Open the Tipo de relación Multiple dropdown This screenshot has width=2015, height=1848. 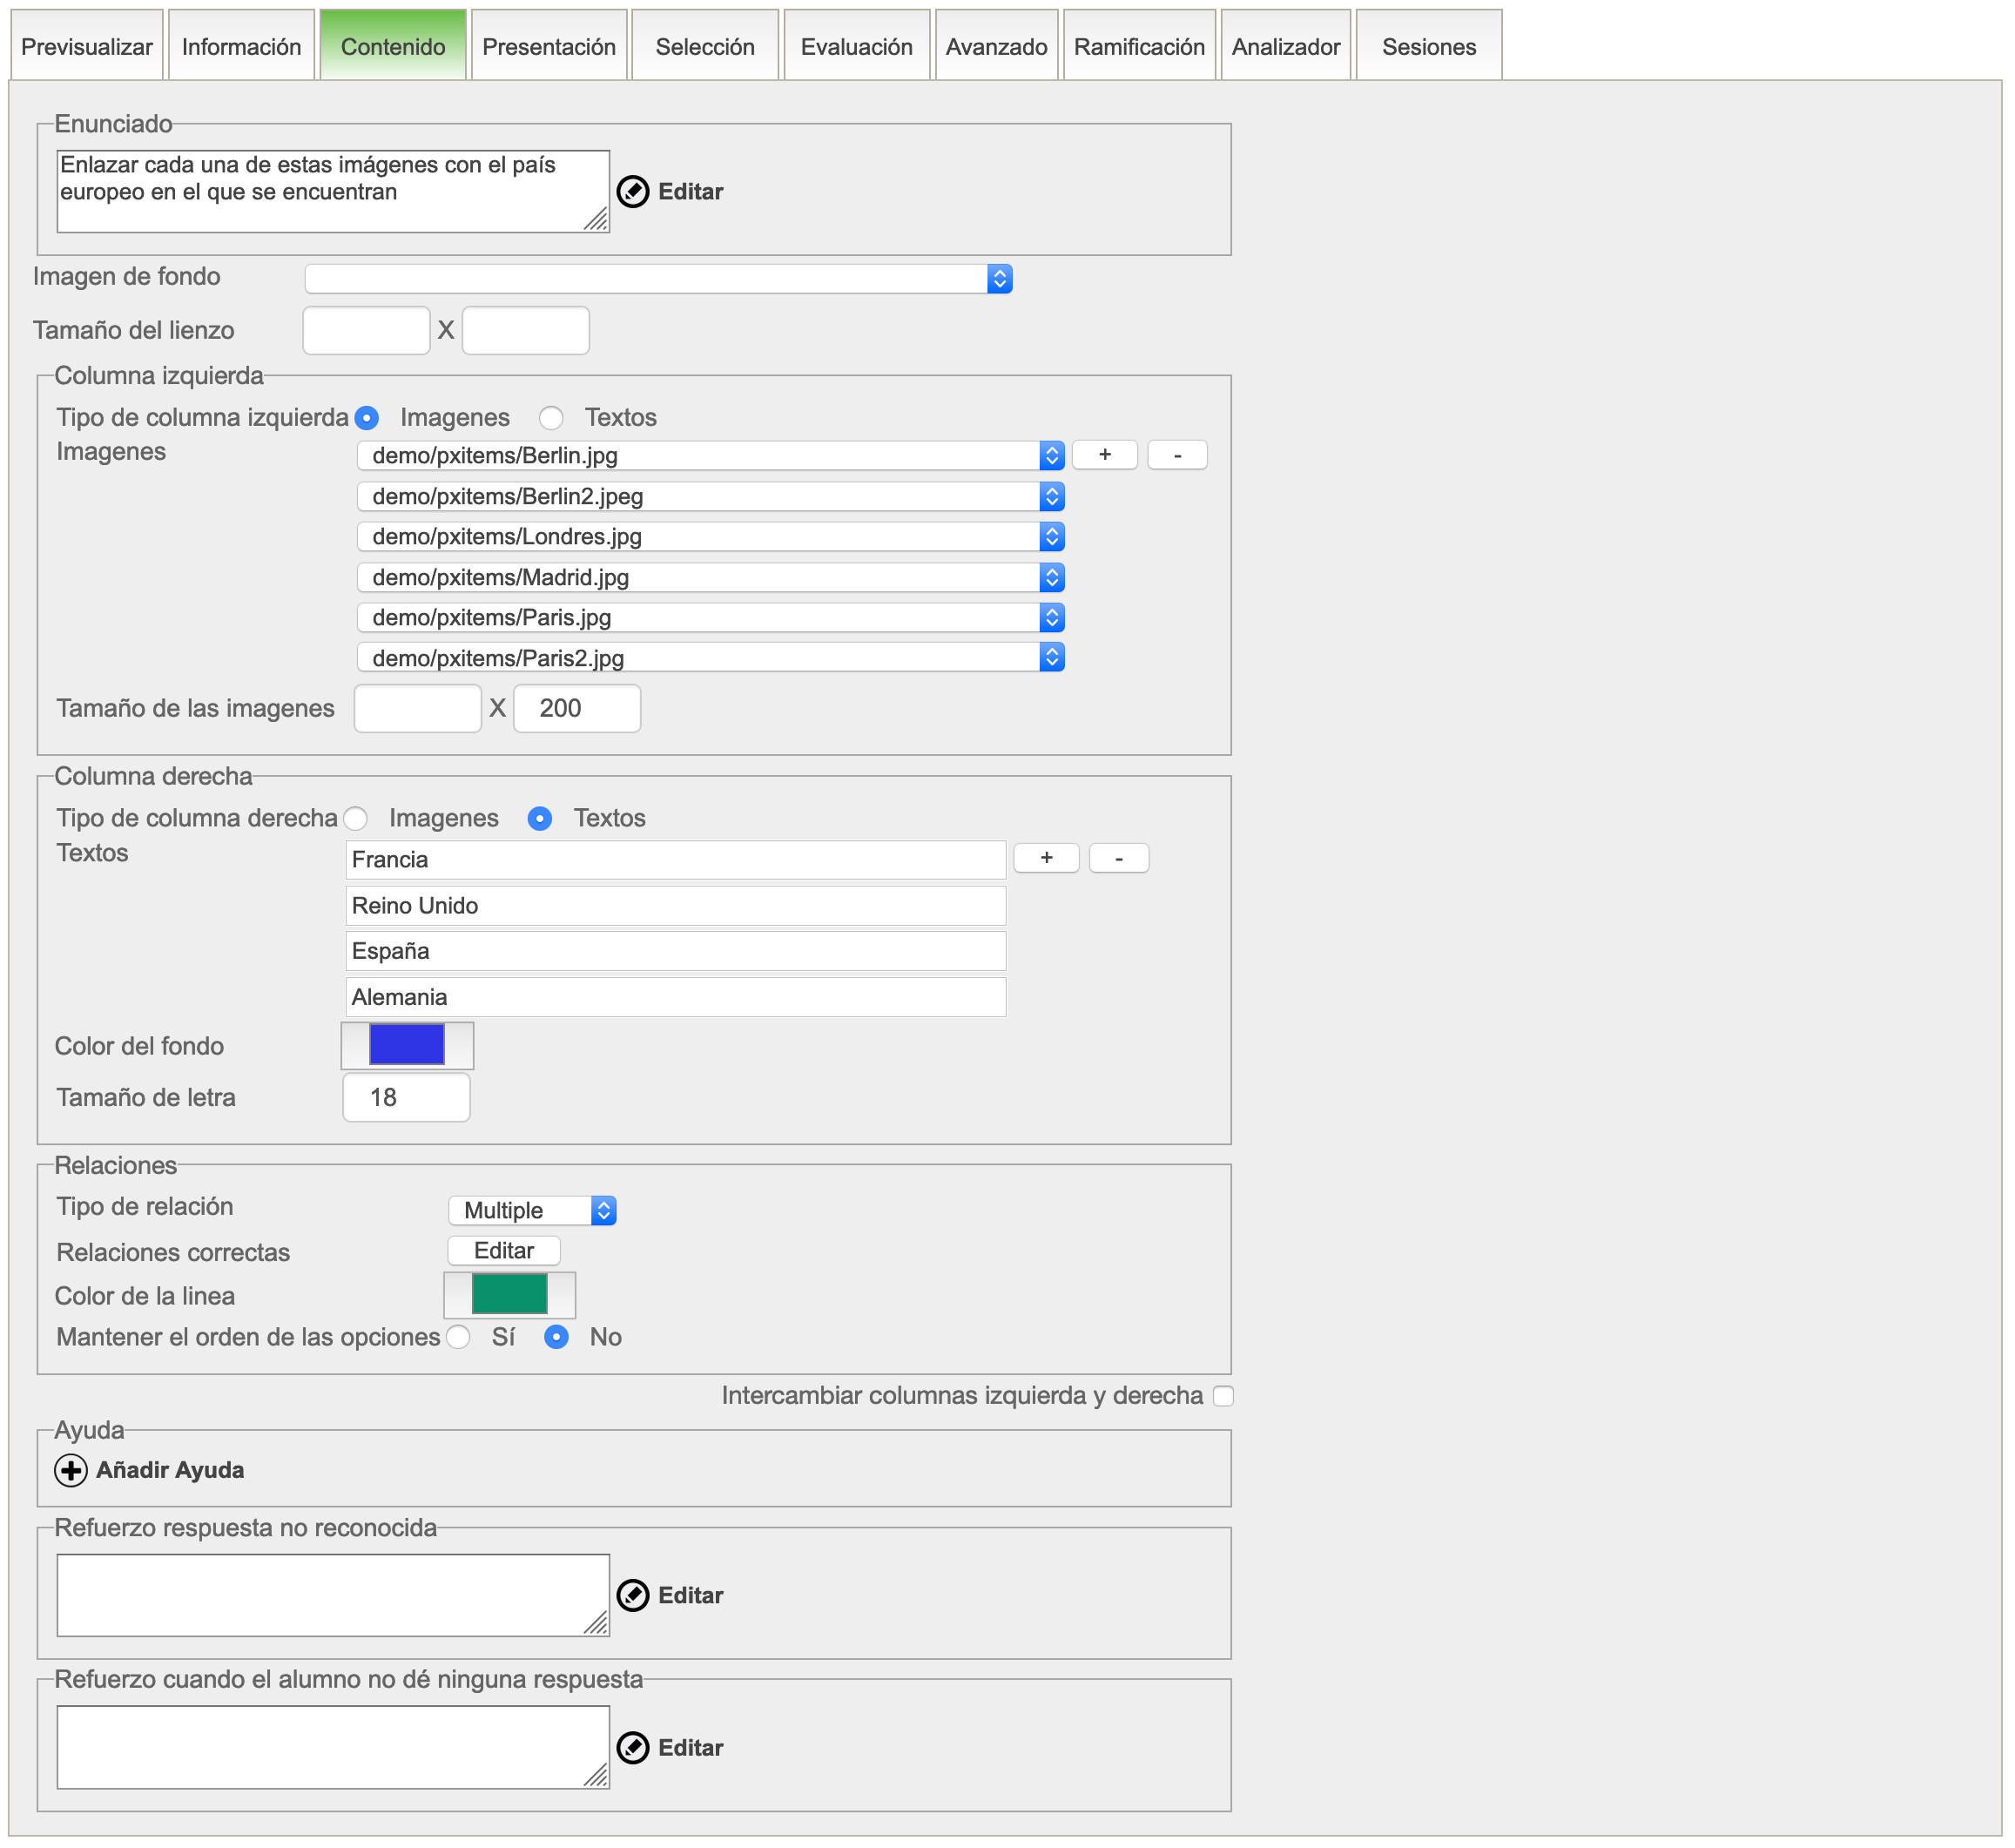[x=532, y=1210]
